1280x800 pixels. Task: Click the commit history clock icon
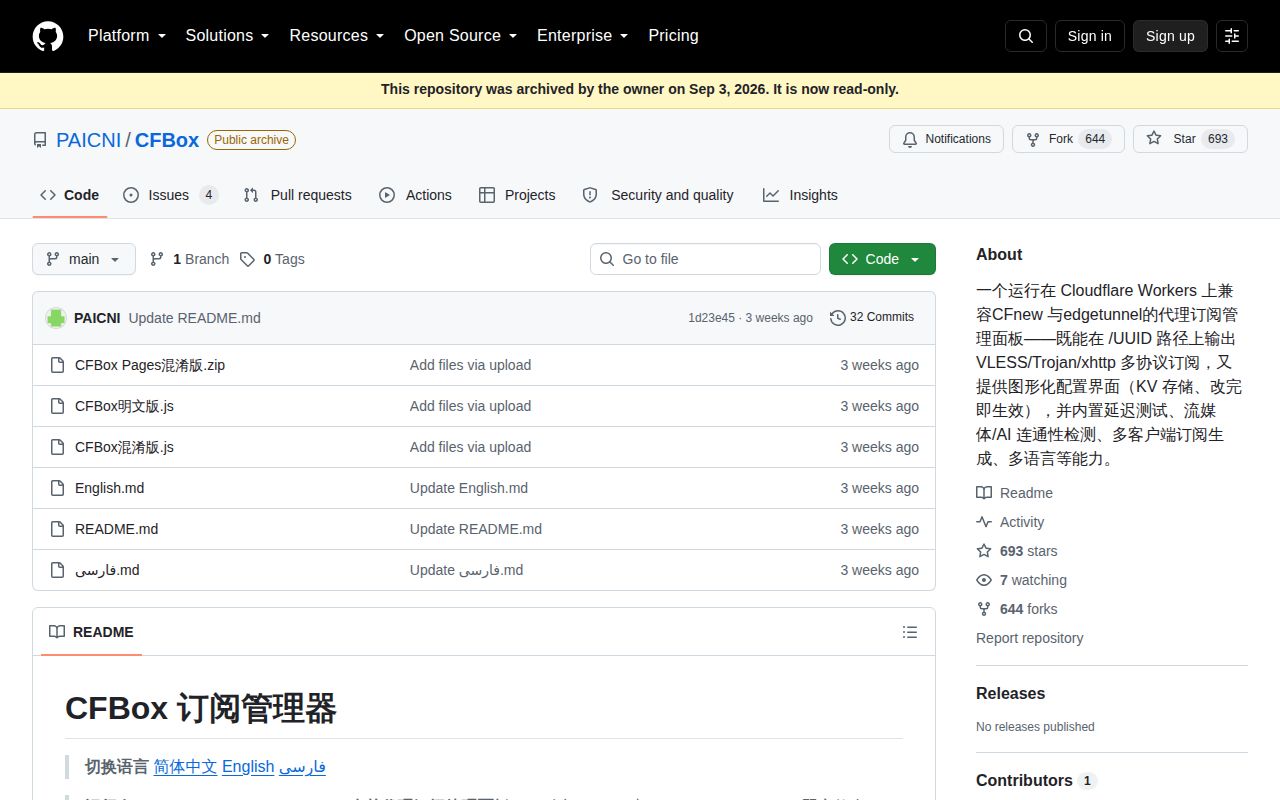[838, 318]
